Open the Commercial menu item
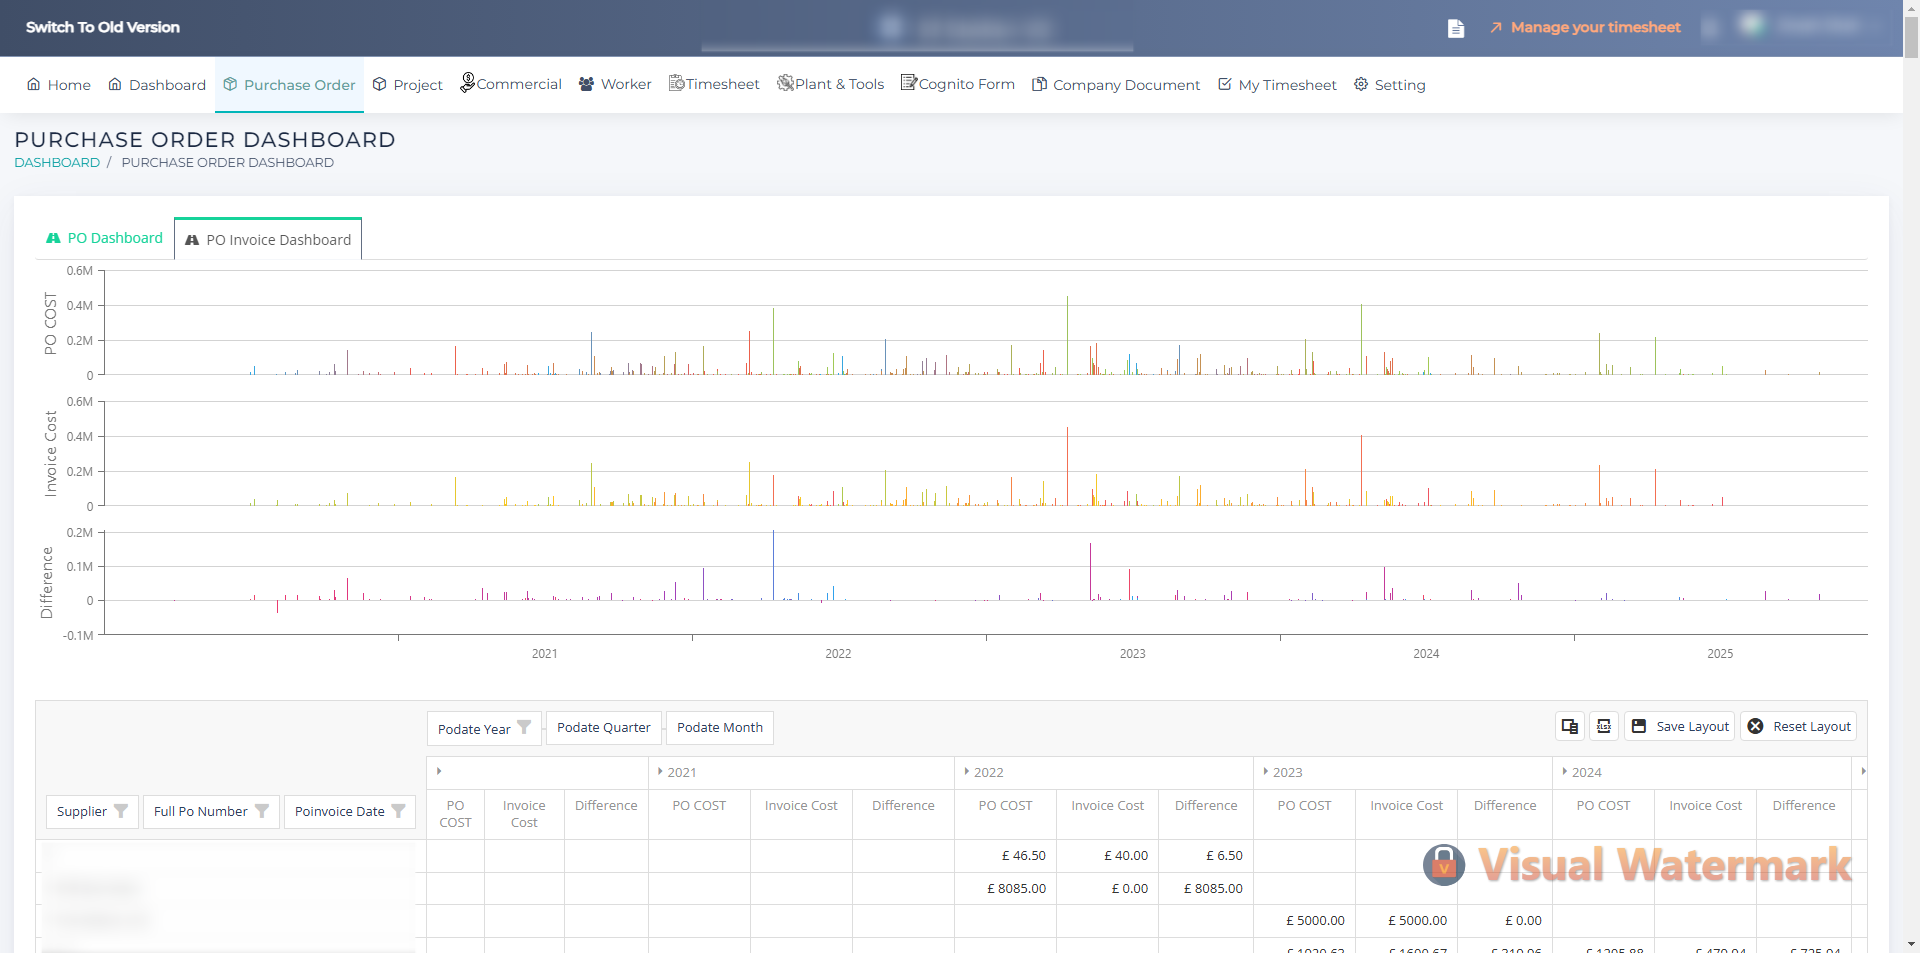The width and height of the screenshot is (1920, 953). coord(511,85)
